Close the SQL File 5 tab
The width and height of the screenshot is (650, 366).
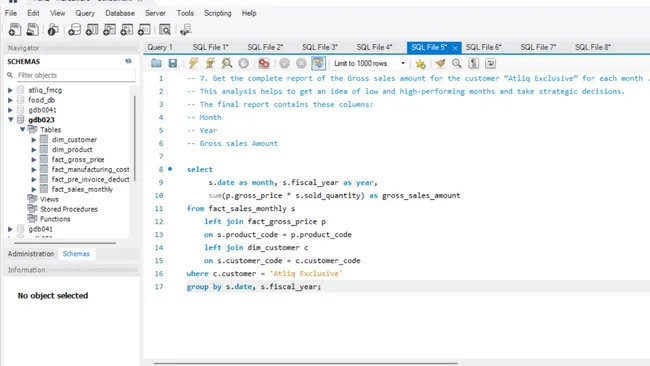click(455, 48)
